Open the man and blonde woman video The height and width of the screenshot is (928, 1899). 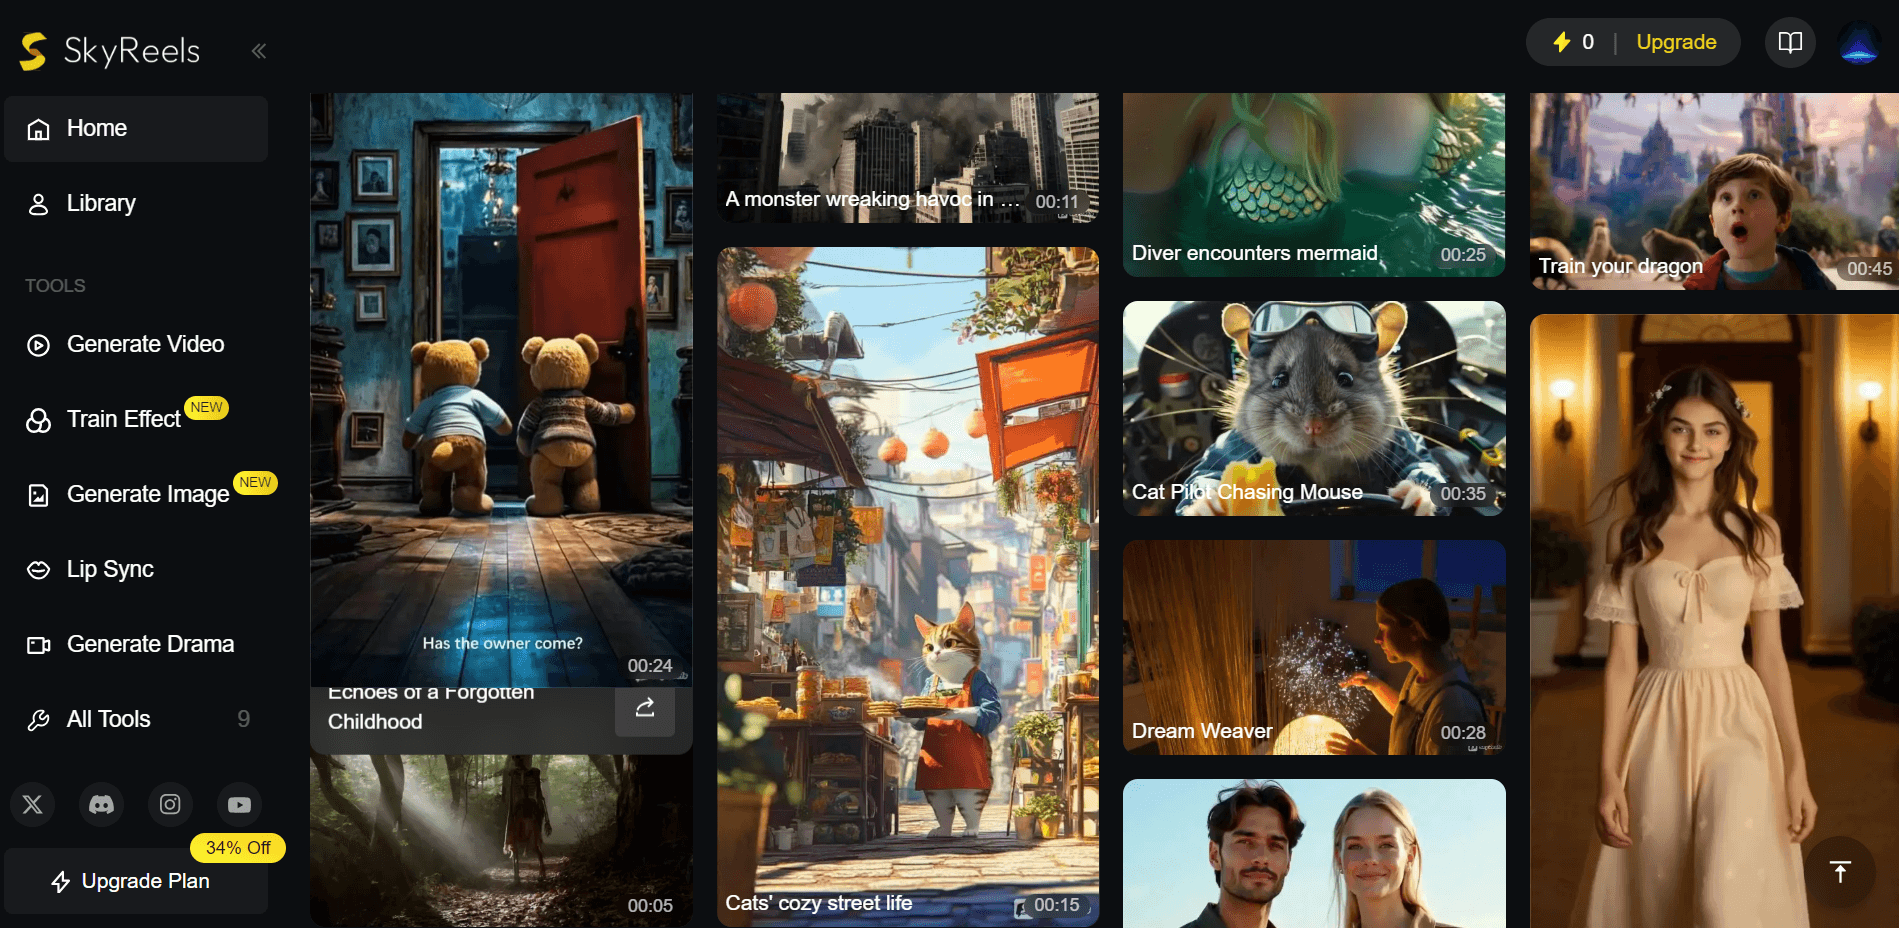1314,853
